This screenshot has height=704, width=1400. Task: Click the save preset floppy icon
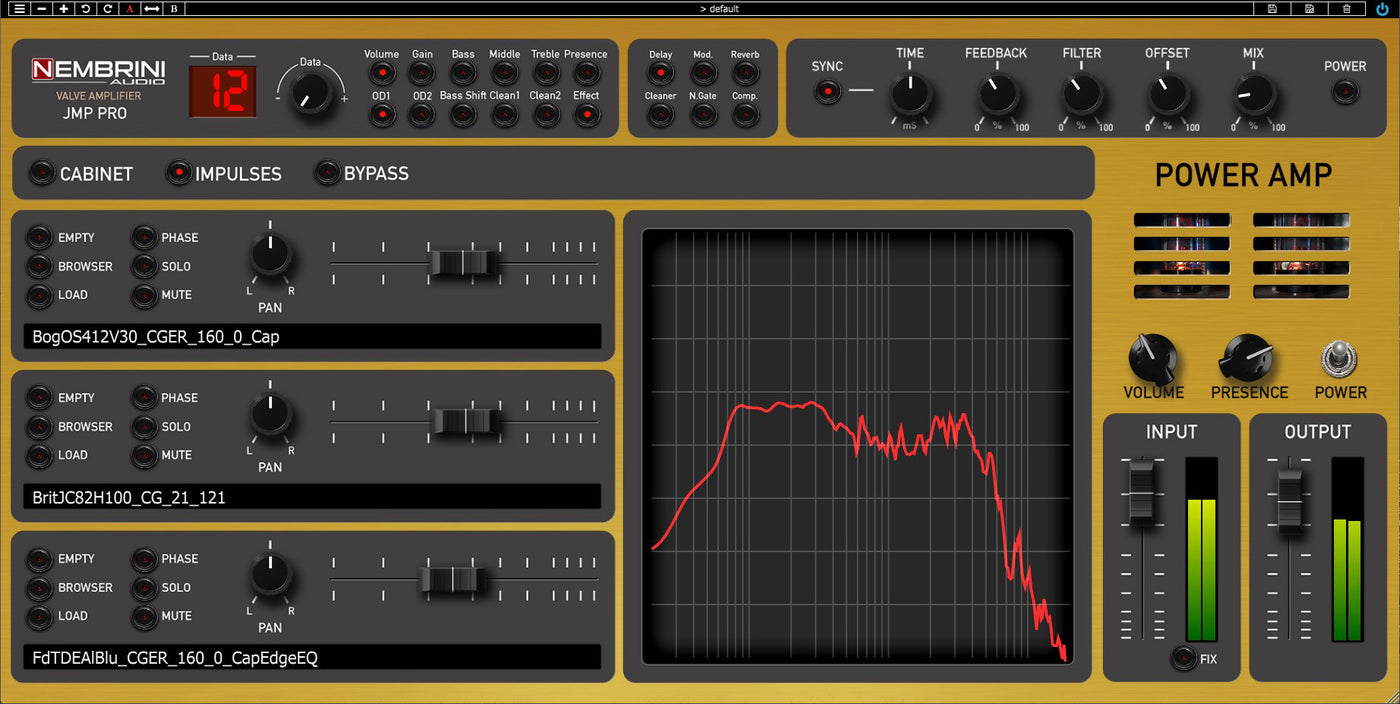click(x=1272, y=9)
